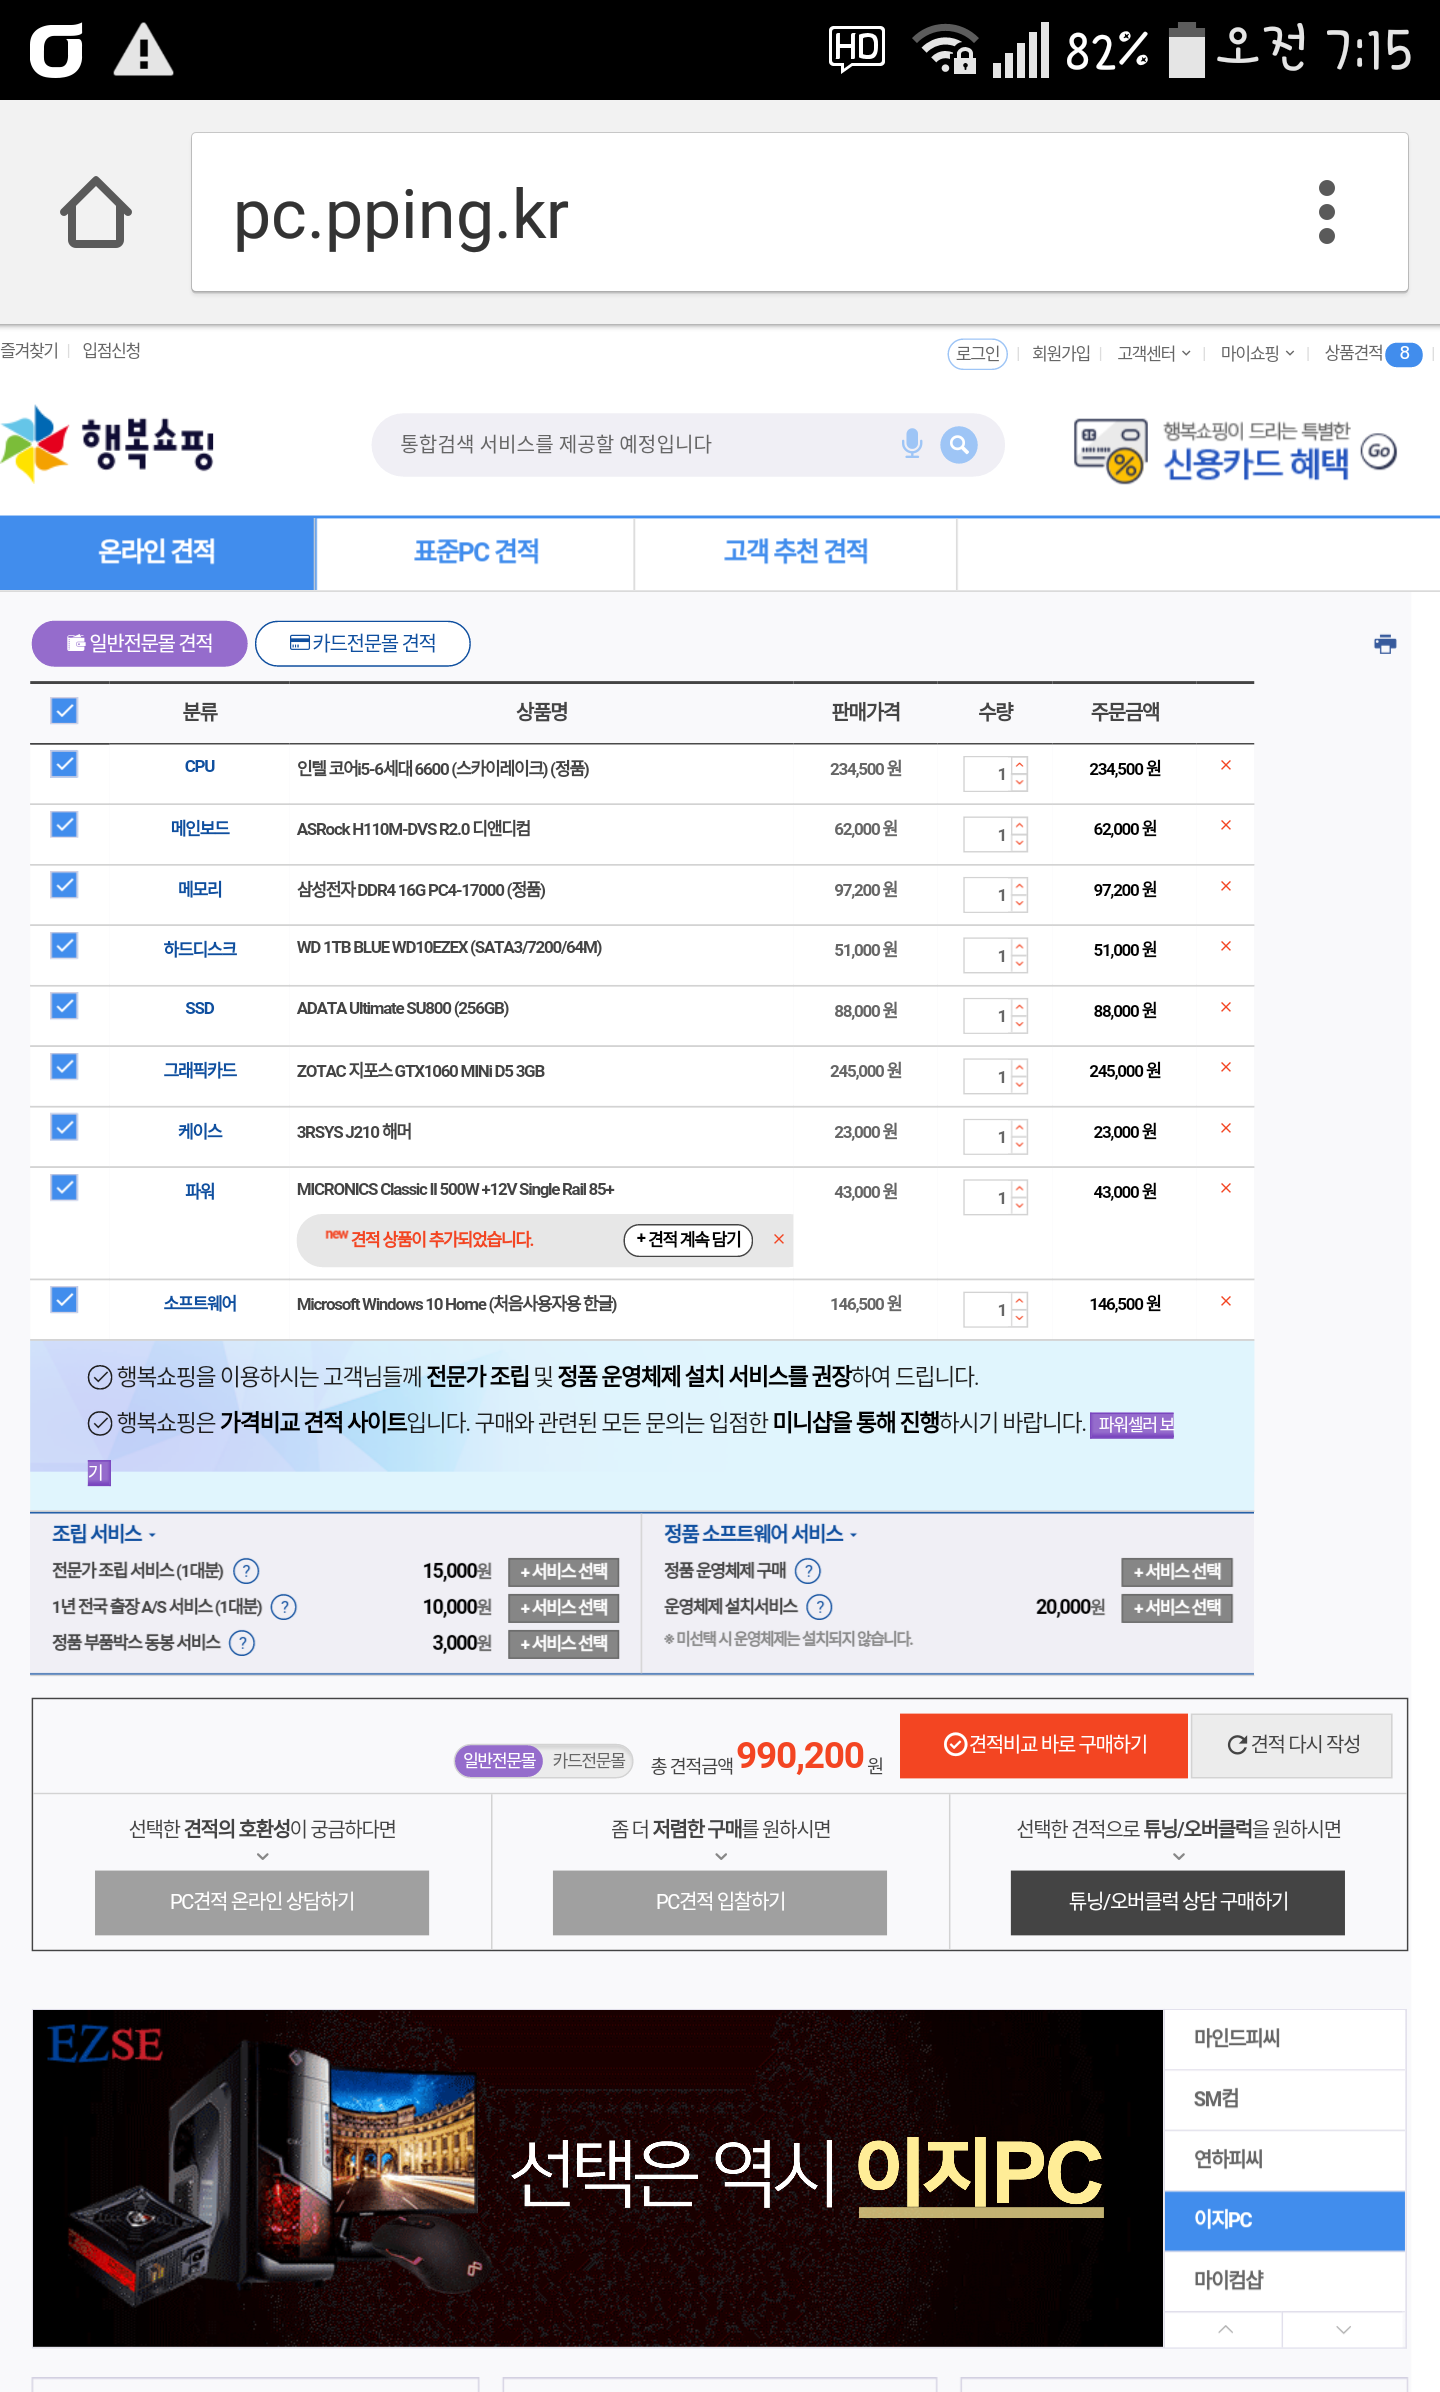The height and width of the screenshot is (2392, 1440).
Task: Open the browser three-dot menu
Action: (x=1326, y=212)
